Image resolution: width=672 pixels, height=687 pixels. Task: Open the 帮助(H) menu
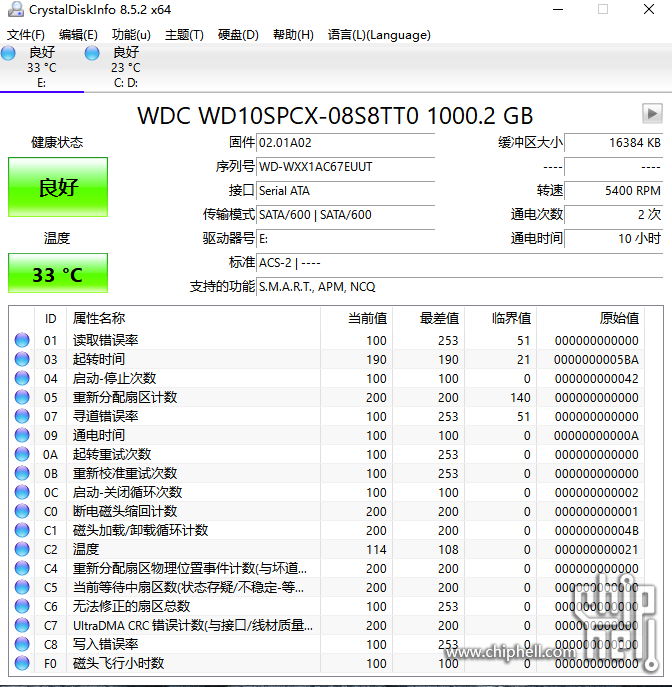coord(293,35)
